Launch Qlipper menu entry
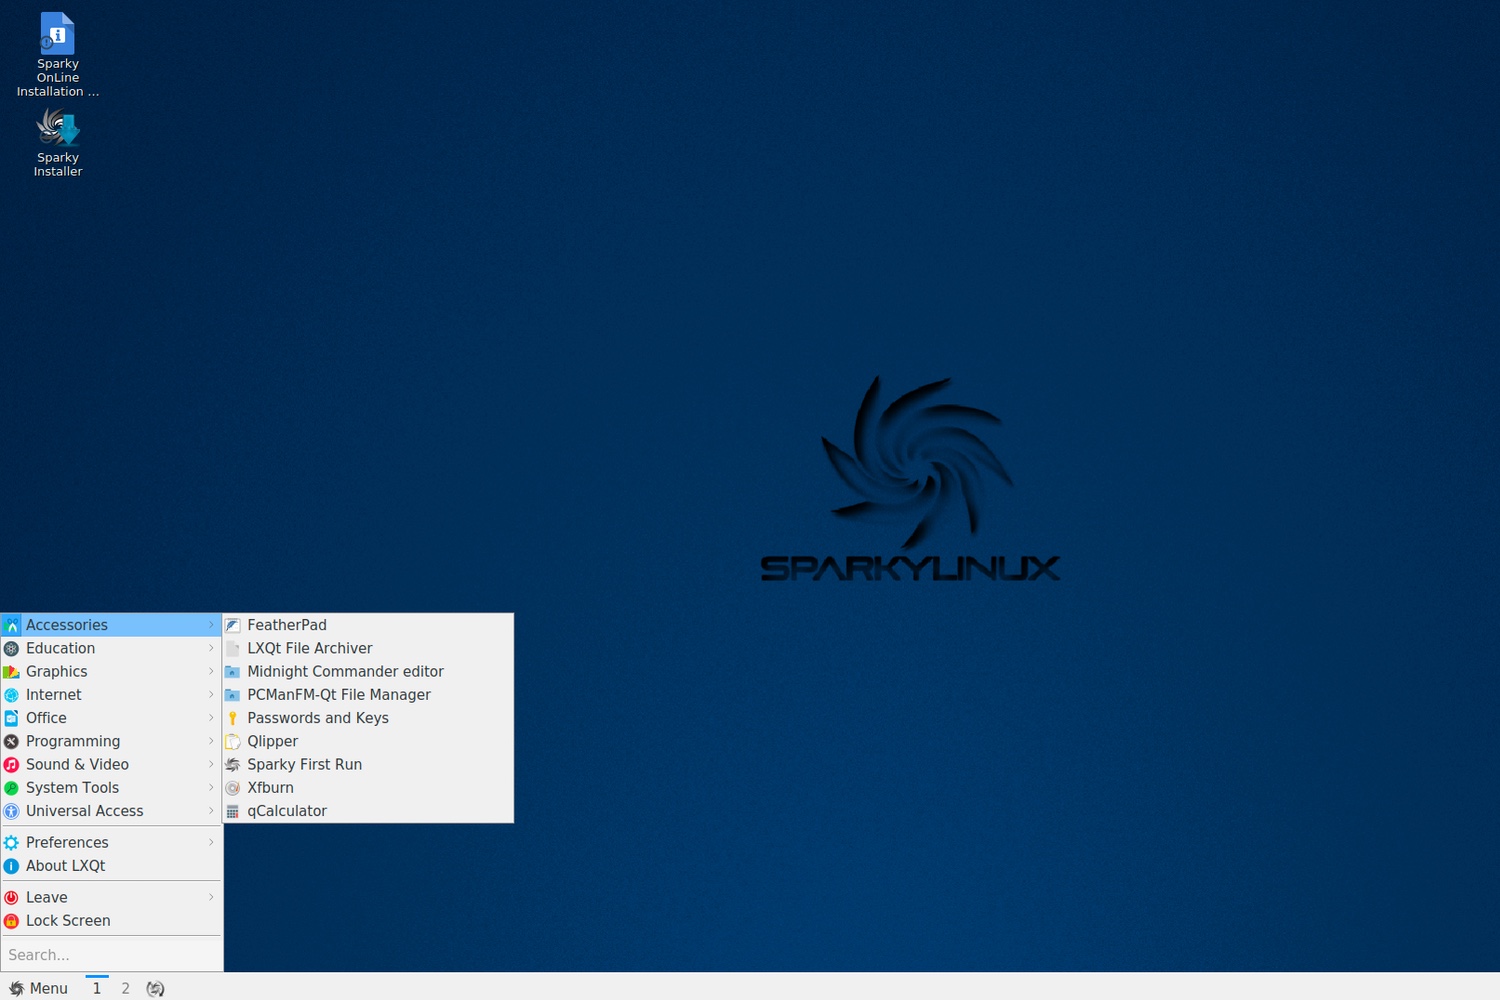The height and width of the screenshot is (1000, 1500). pos(368,741)
